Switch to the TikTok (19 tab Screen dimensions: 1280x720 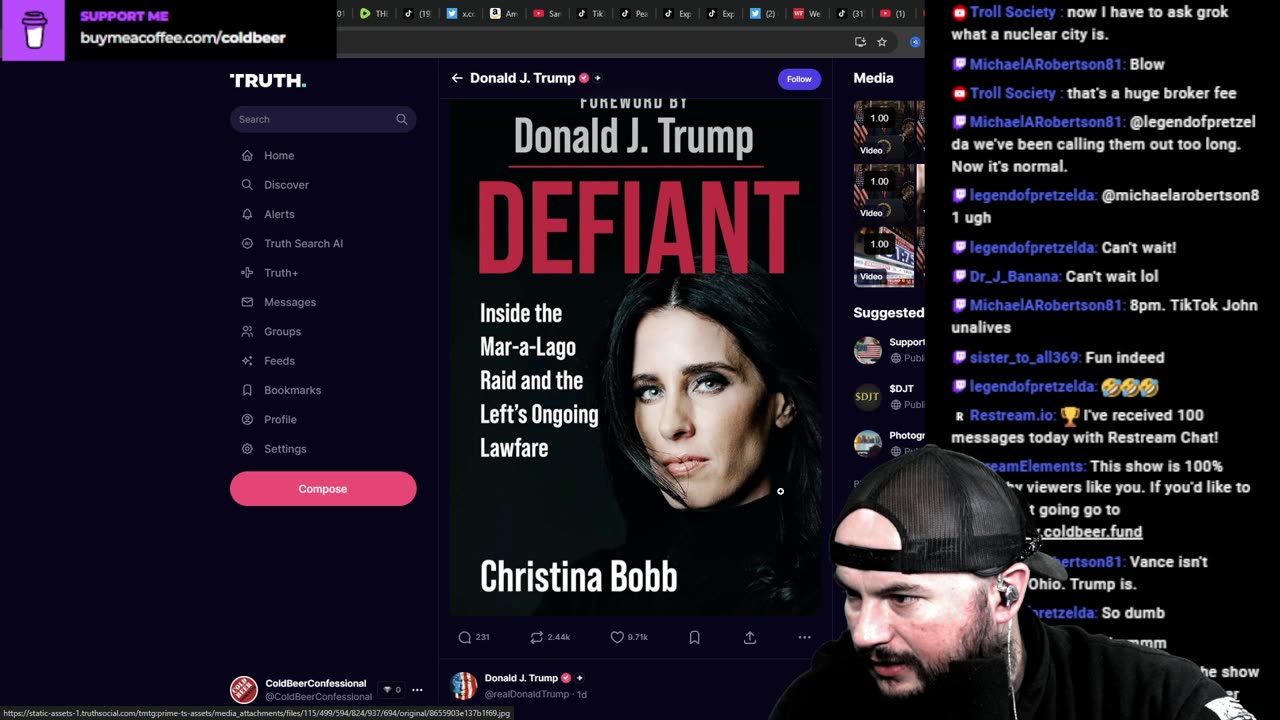coord(418,13)
